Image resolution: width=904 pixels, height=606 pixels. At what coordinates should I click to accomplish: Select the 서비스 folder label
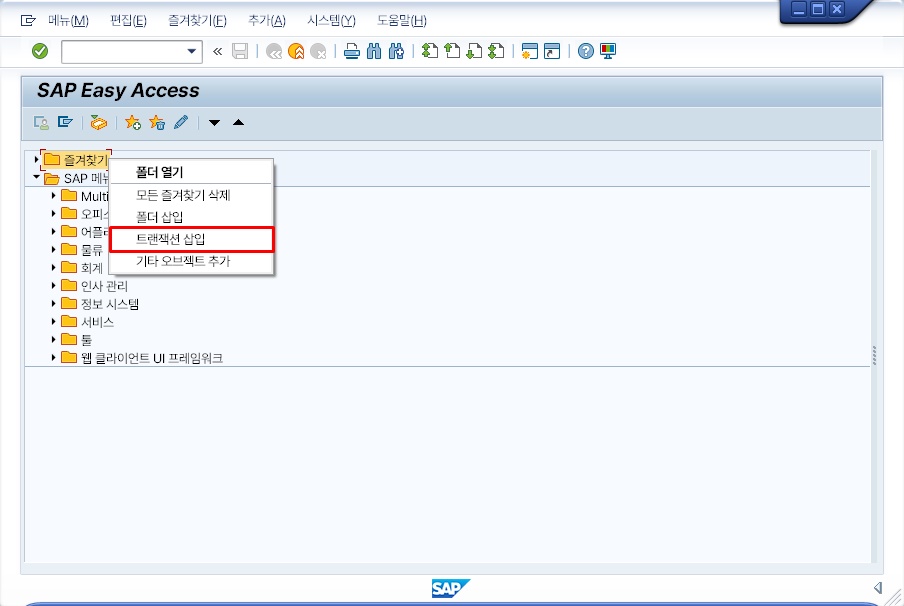tap(97, 321)
